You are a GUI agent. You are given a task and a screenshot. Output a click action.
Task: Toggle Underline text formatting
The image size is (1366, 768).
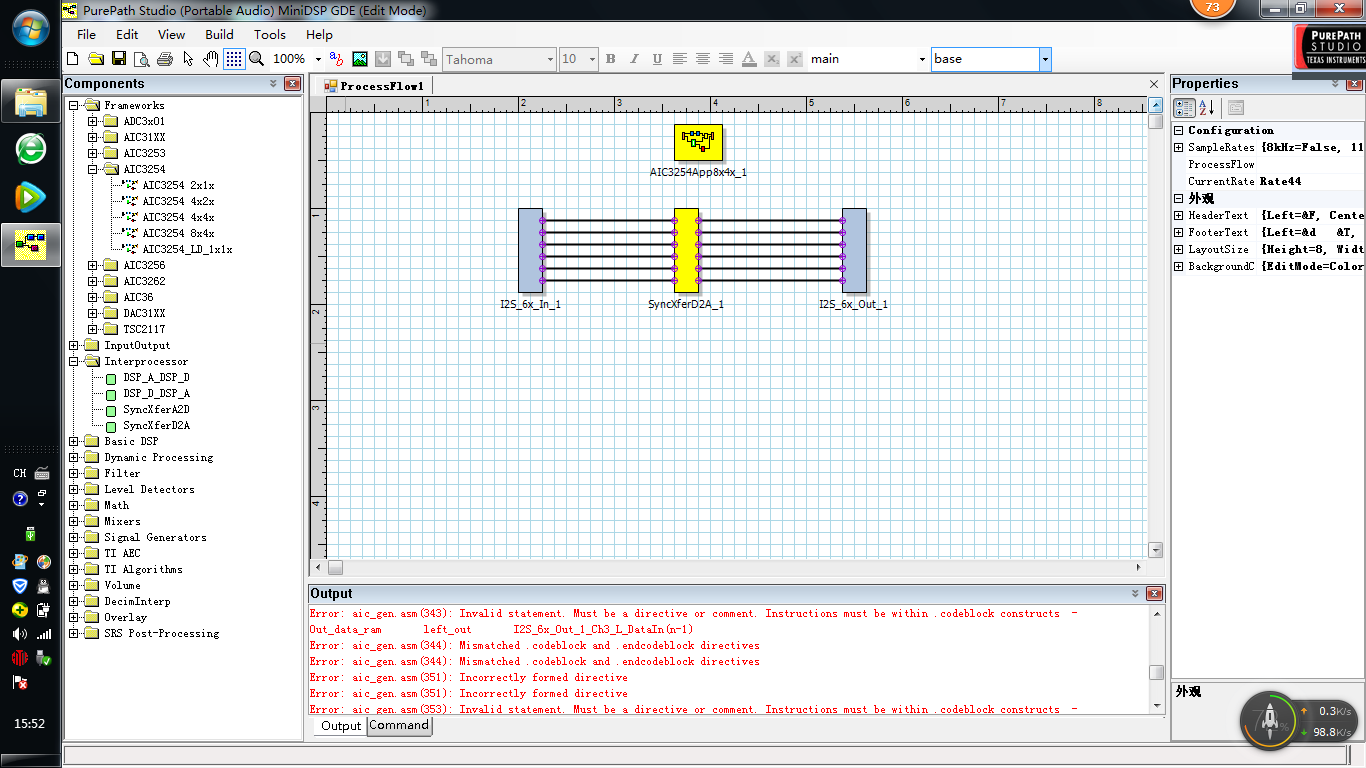point(657,59)
